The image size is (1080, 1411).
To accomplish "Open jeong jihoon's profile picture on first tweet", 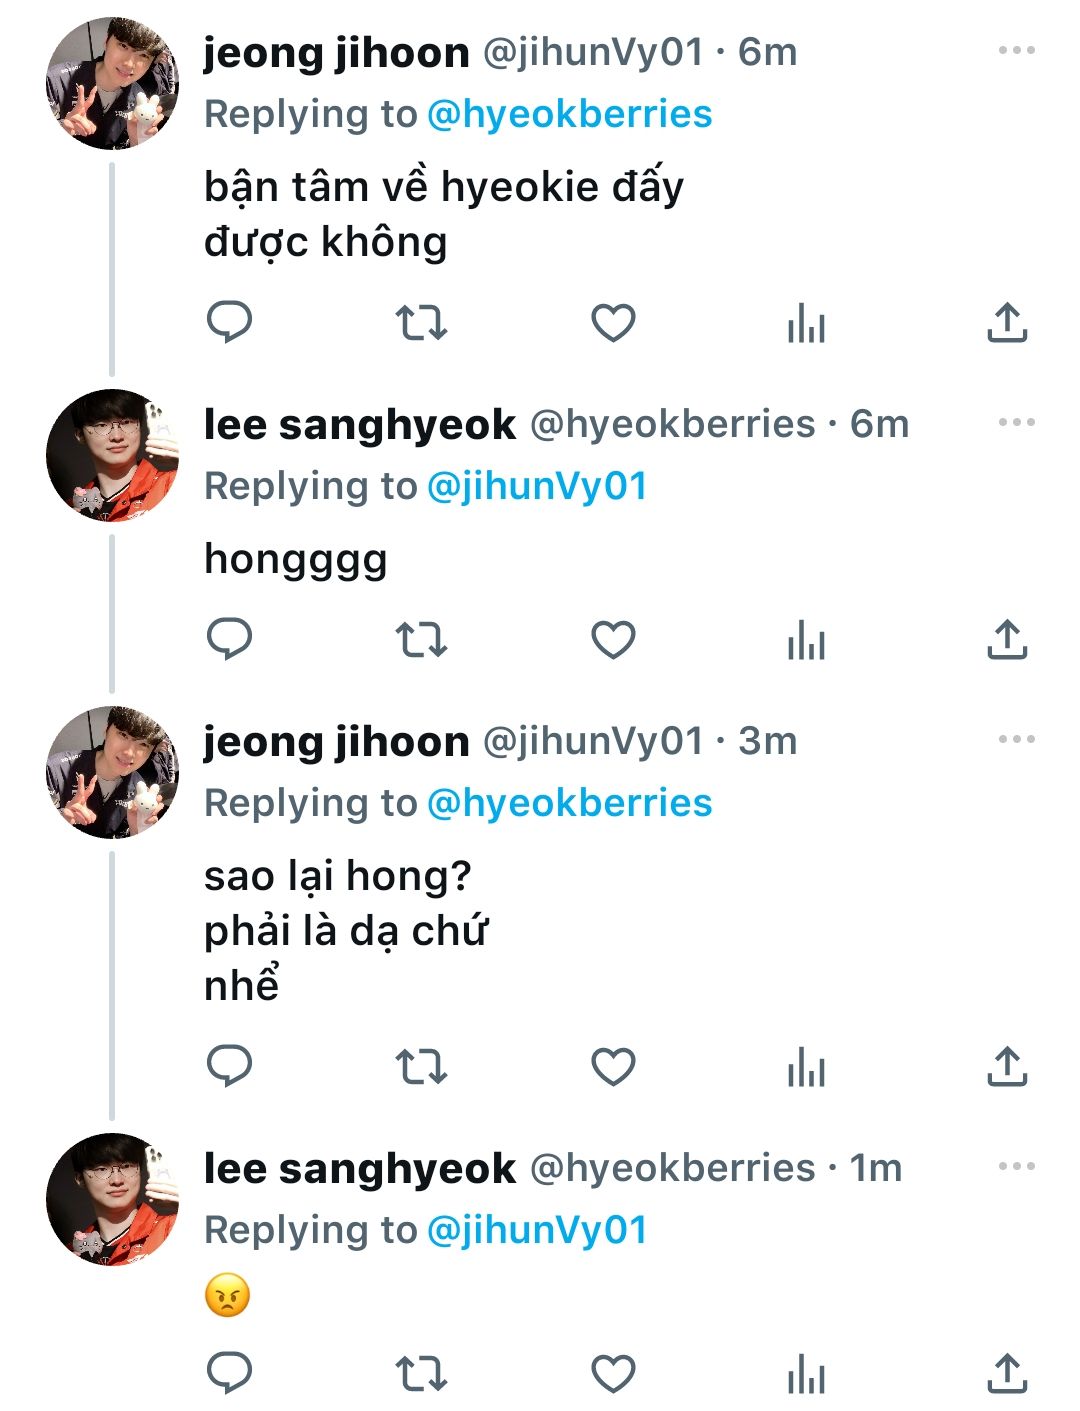I will pyautogui.click(x=112, y=84).
